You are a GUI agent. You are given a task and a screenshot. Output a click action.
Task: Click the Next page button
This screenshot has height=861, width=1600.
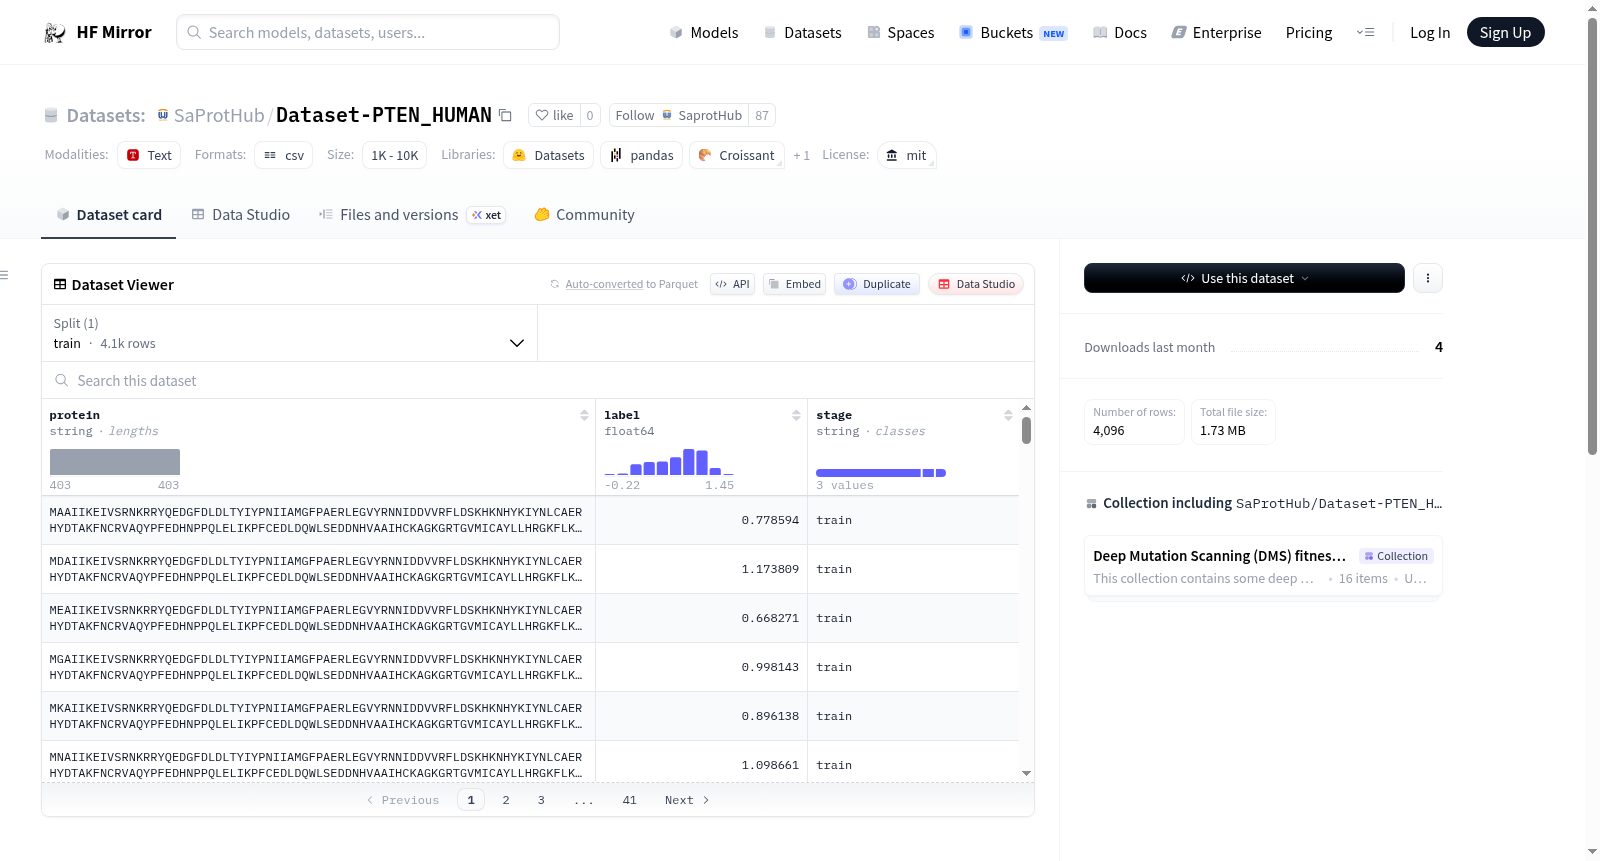point(687,800)
